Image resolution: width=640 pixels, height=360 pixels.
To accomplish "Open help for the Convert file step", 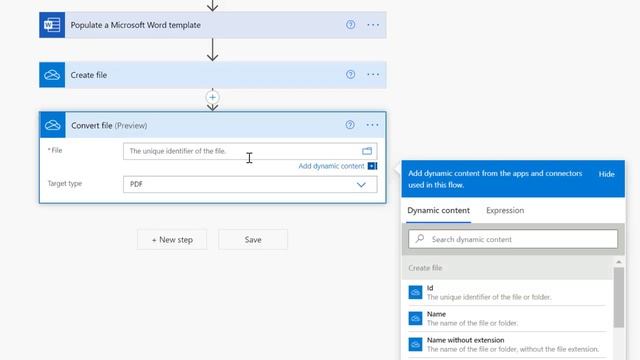I will click(350, 125).
